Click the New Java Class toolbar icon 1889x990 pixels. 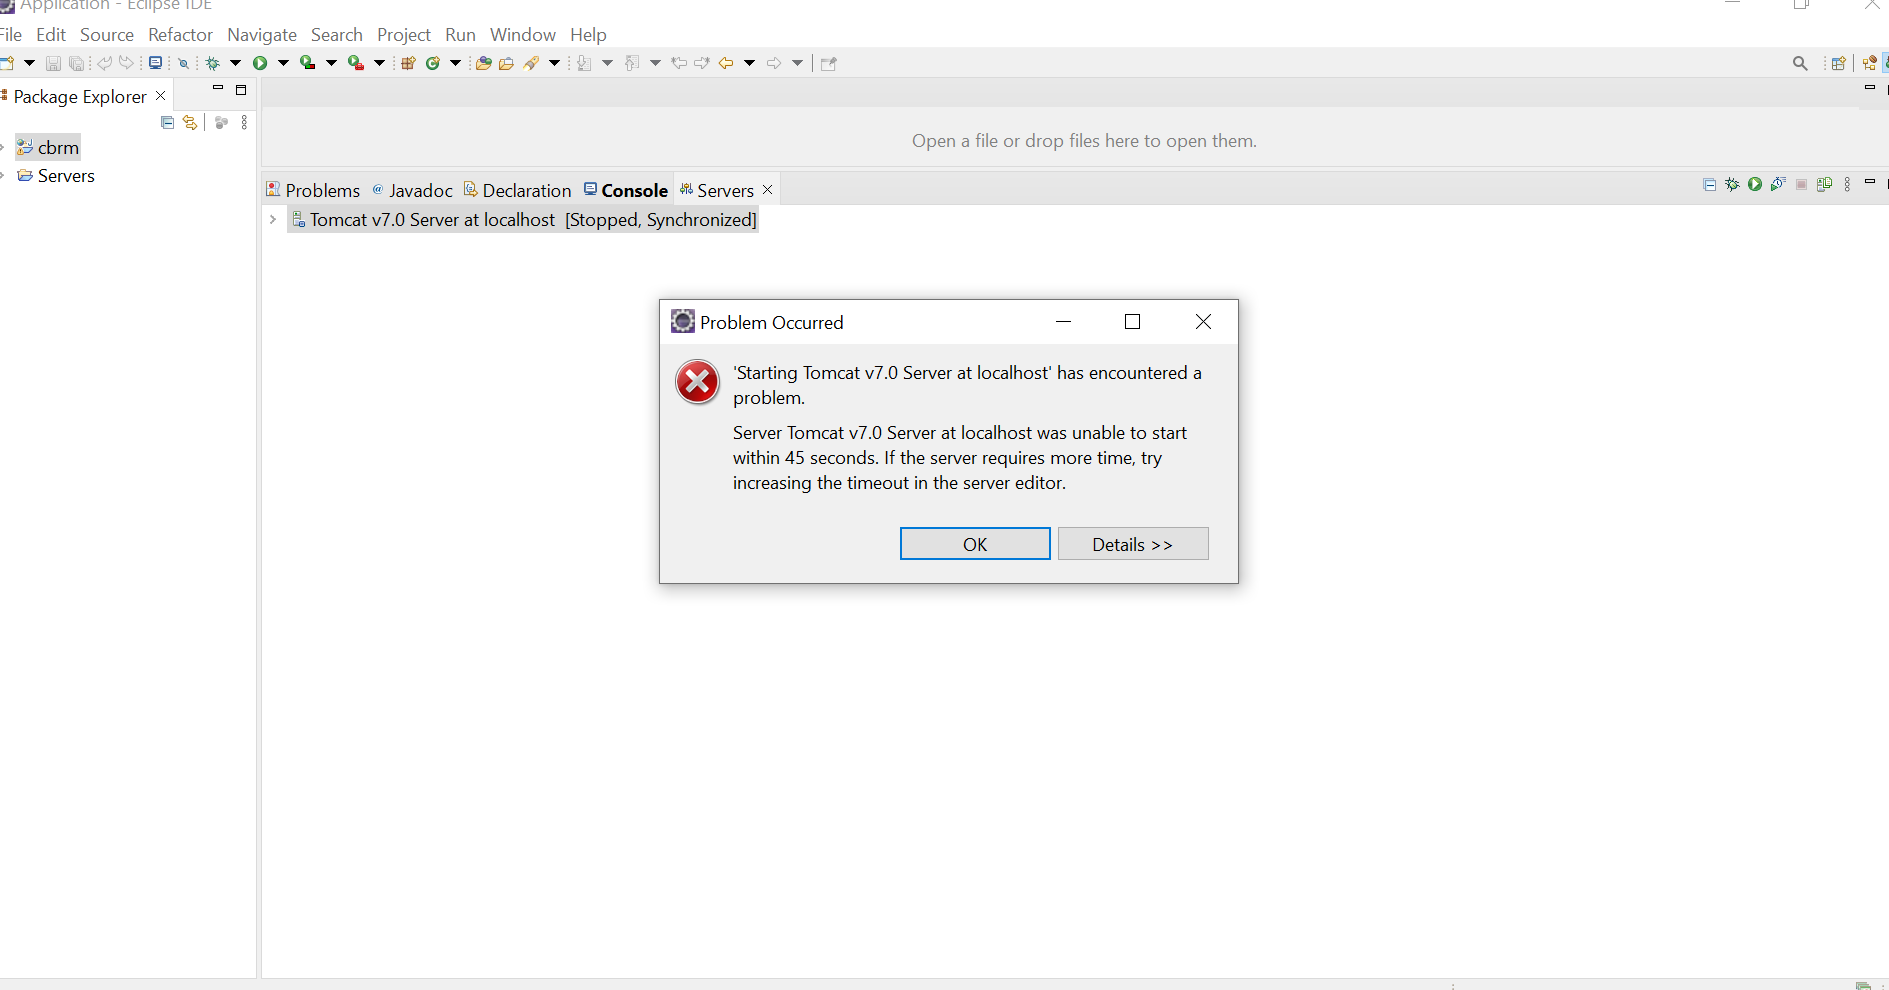pos(432,63)
